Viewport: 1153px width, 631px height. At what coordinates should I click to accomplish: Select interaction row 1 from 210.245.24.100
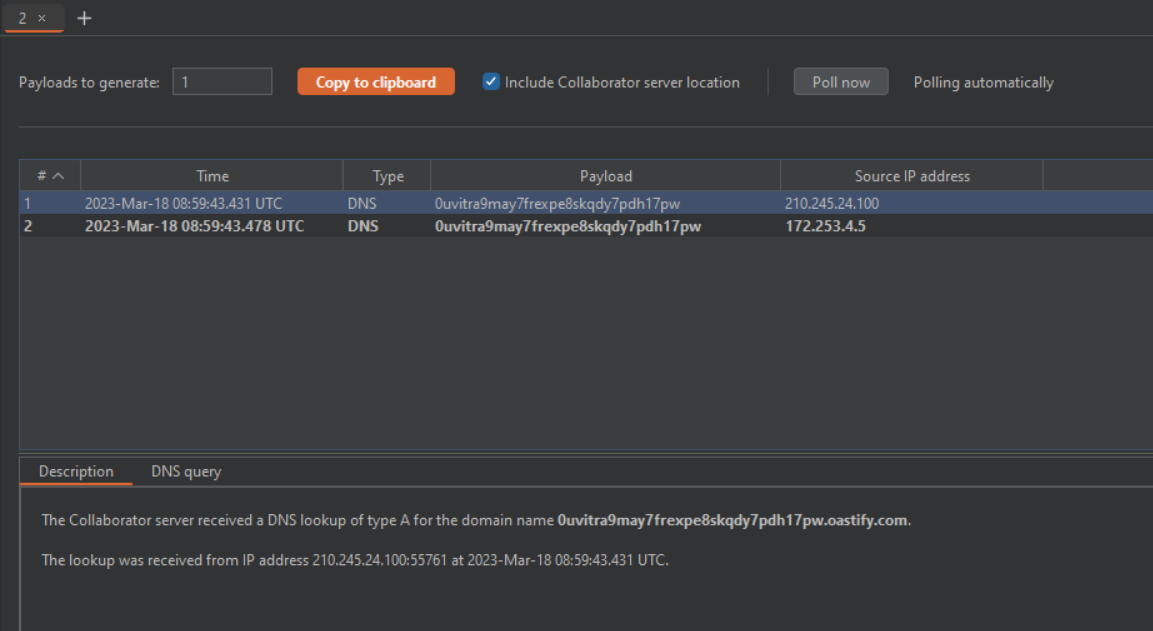pos(400,203)
